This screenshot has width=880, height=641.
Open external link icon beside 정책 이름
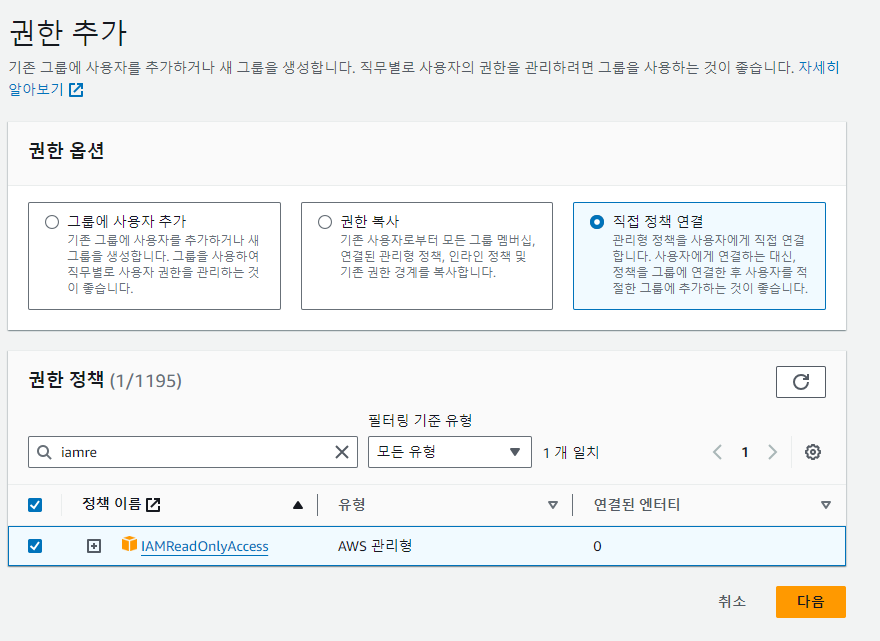(153, 504)
